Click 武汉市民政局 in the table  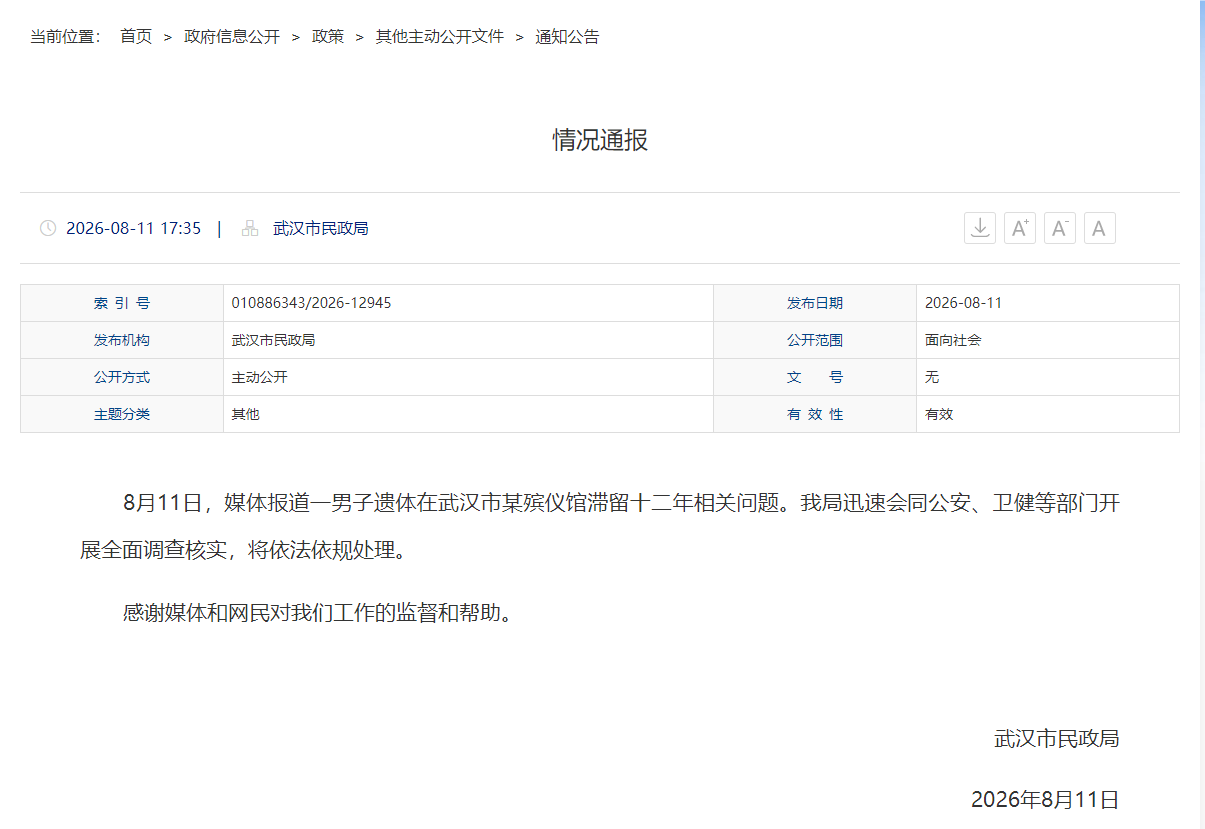[x=274, y=340]
